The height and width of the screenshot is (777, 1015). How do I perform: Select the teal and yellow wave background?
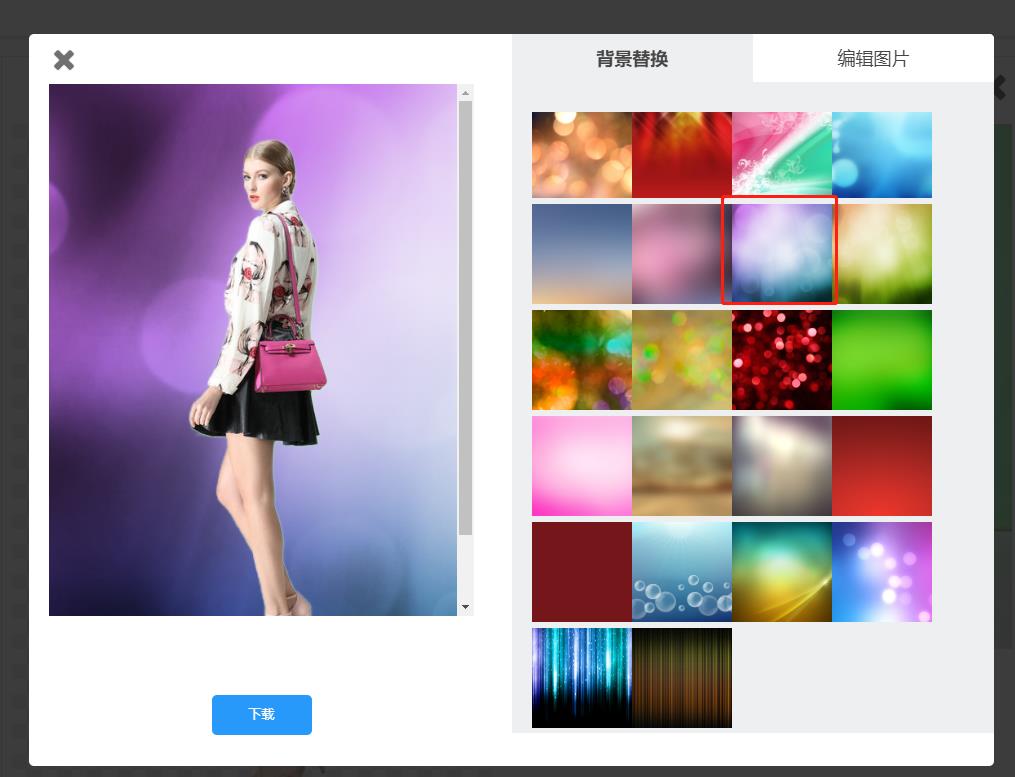pos(782,572)
